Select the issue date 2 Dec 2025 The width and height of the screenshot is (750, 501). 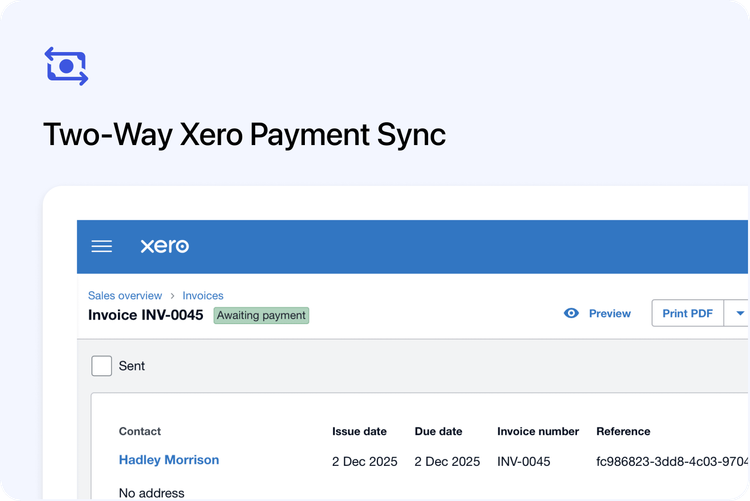click(x=364, y=461)
